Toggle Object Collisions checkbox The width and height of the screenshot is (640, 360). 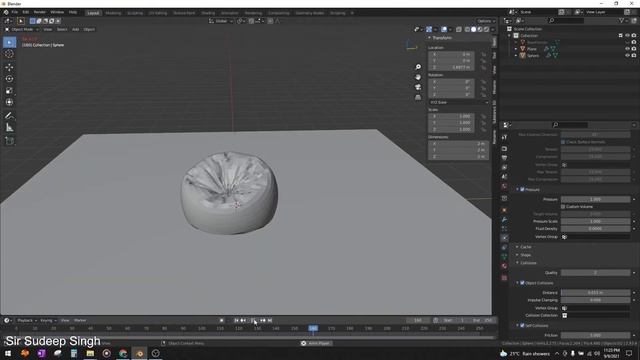522,283
